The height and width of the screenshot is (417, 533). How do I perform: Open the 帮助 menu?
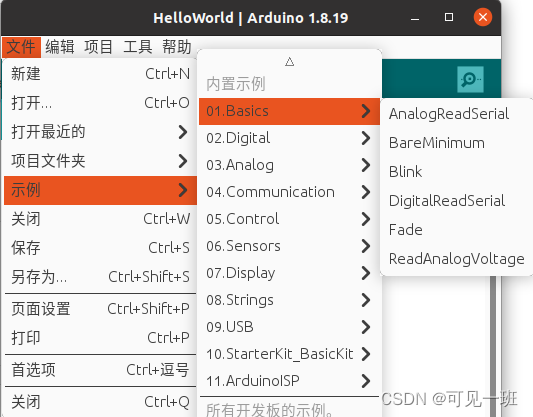tap(177, 47)
